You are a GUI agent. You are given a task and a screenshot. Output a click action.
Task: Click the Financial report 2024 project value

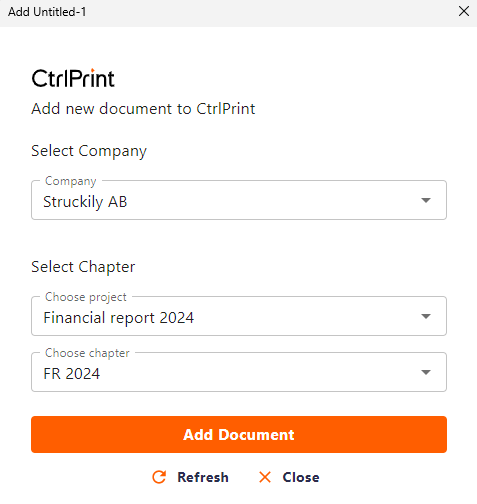click(119, 318)
